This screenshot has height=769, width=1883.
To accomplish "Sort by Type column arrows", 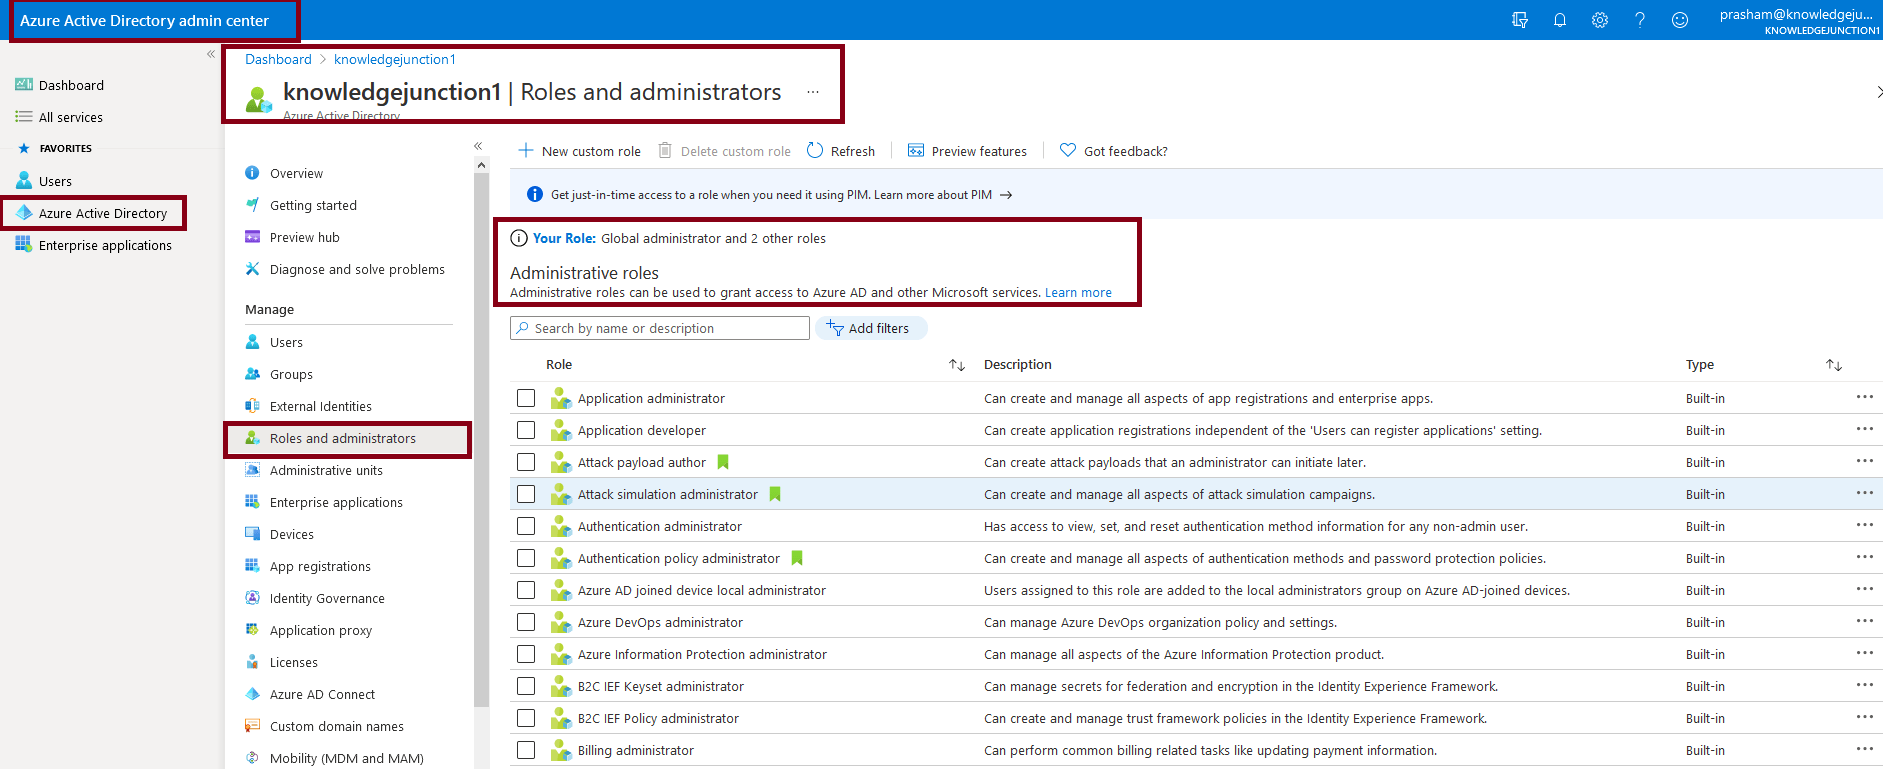I will (1834, 365).
